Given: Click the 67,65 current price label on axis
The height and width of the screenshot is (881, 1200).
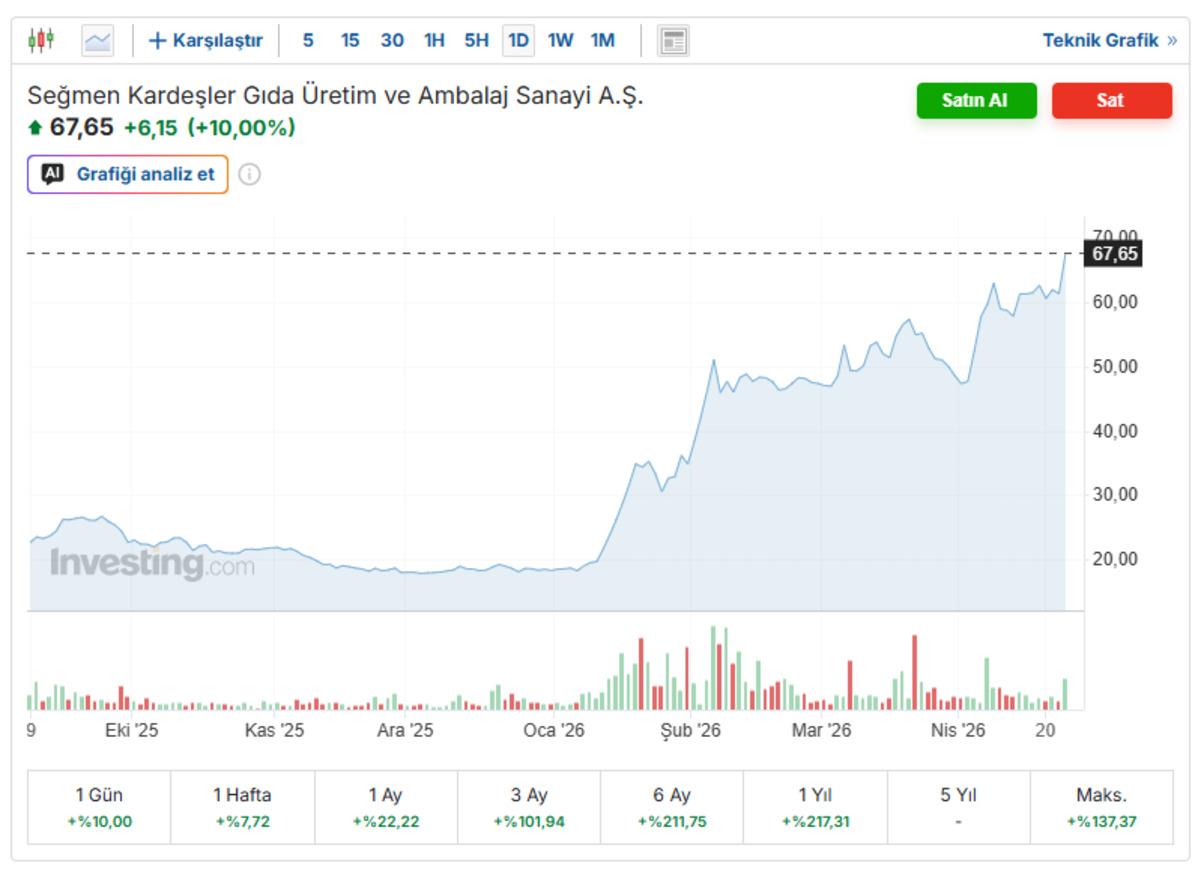Looking at the screenshot, I should pos(1113,254).
